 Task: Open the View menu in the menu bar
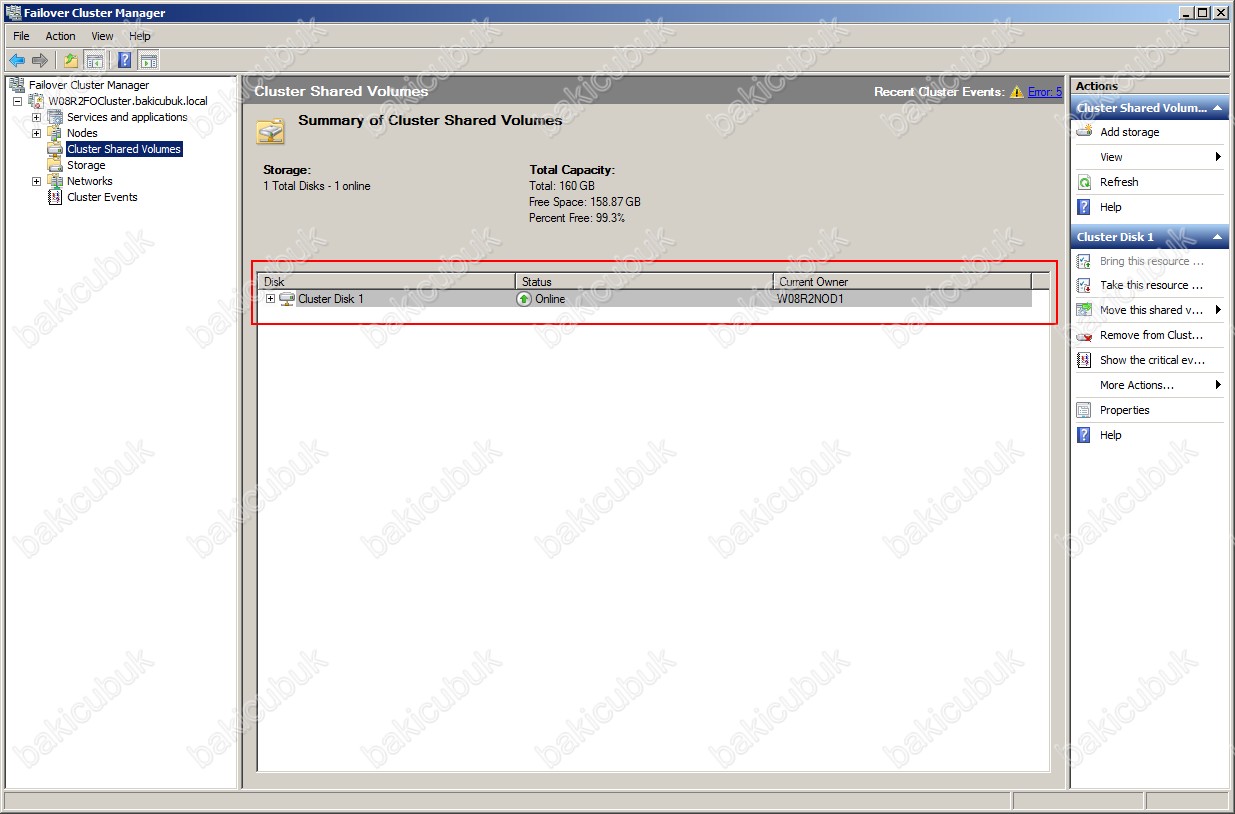(x=102, y=36)
